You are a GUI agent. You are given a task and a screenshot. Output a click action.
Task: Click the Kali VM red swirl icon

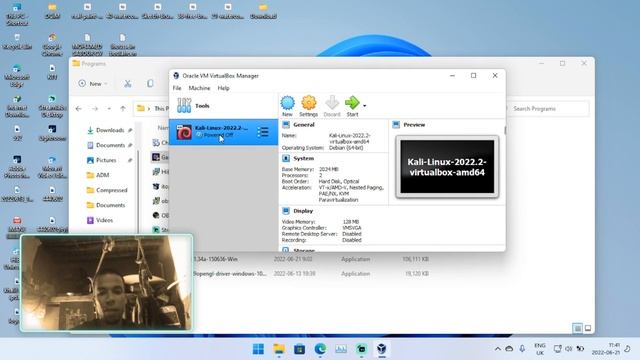[184, 132]
